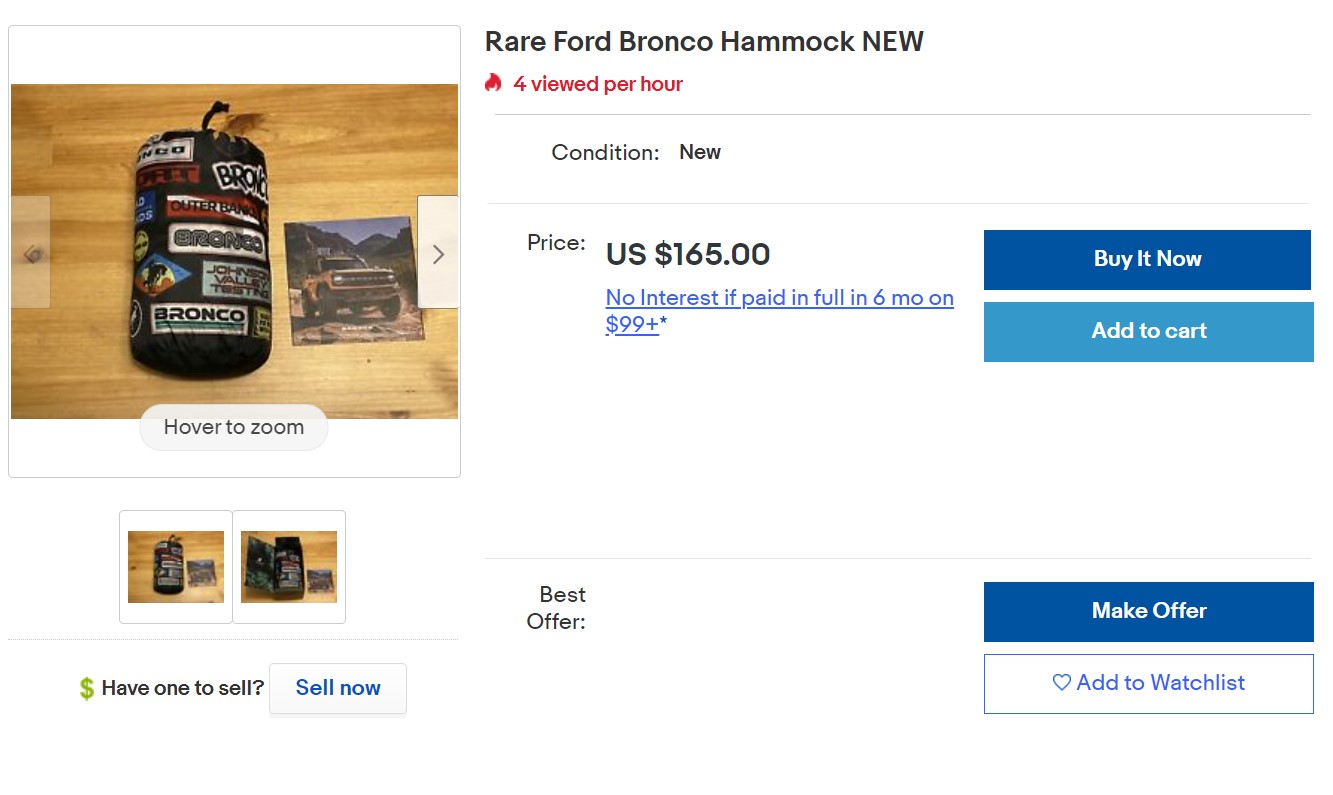Click the Condition value New
This screenshot has height=795, width=1333.
[x=700, y=152]
